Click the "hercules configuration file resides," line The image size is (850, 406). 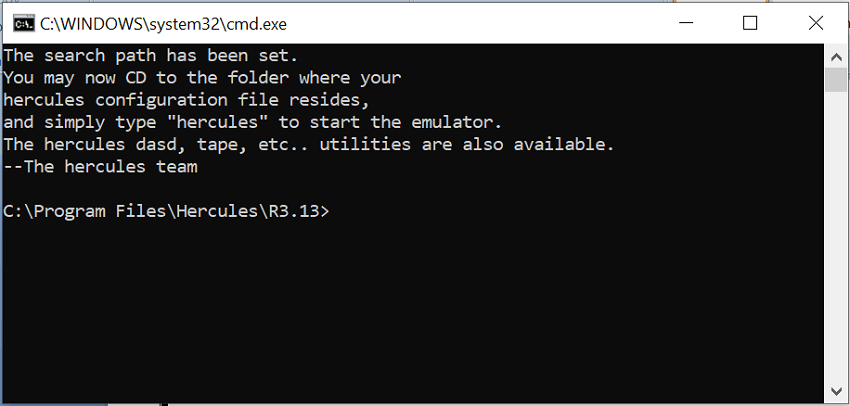click(186, 100)
